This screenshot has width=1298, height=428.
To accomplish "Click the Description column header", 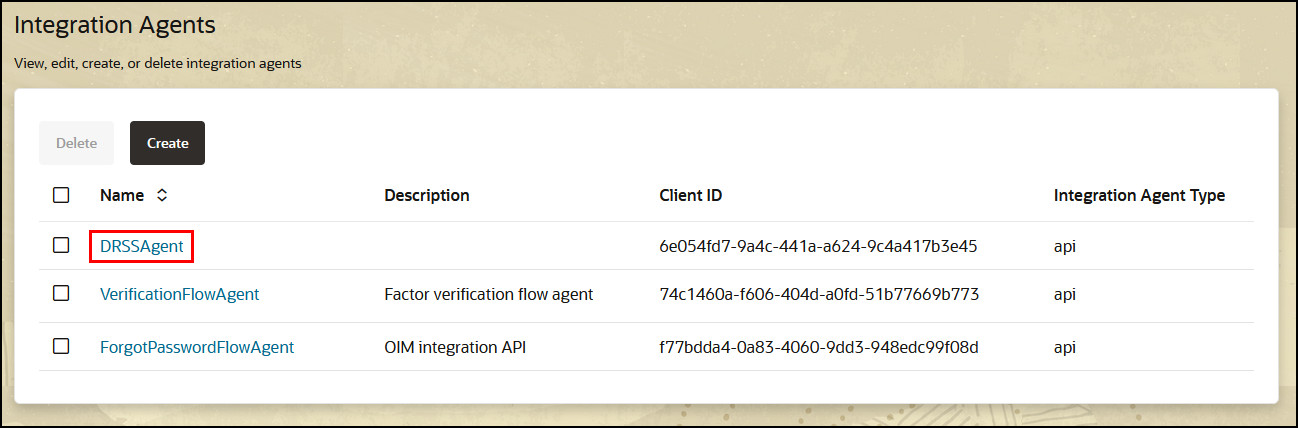I will click(x=427, y=196).
